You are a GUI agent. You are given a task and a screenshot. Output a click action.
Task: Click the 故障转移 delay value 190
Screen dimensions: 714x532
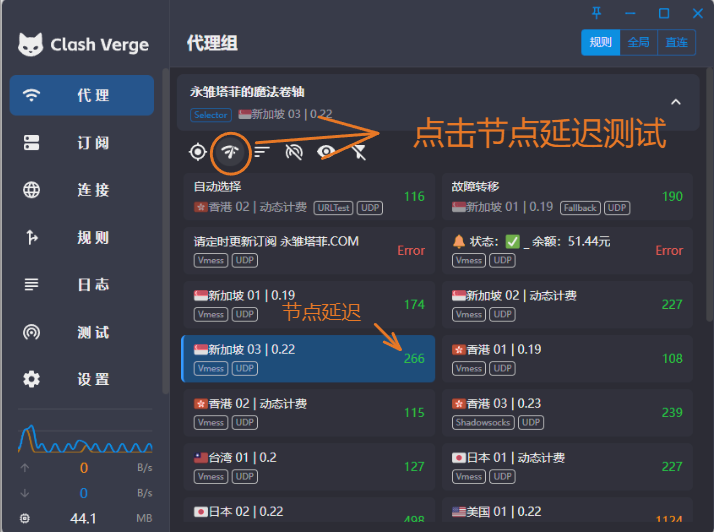coord(672,196)
